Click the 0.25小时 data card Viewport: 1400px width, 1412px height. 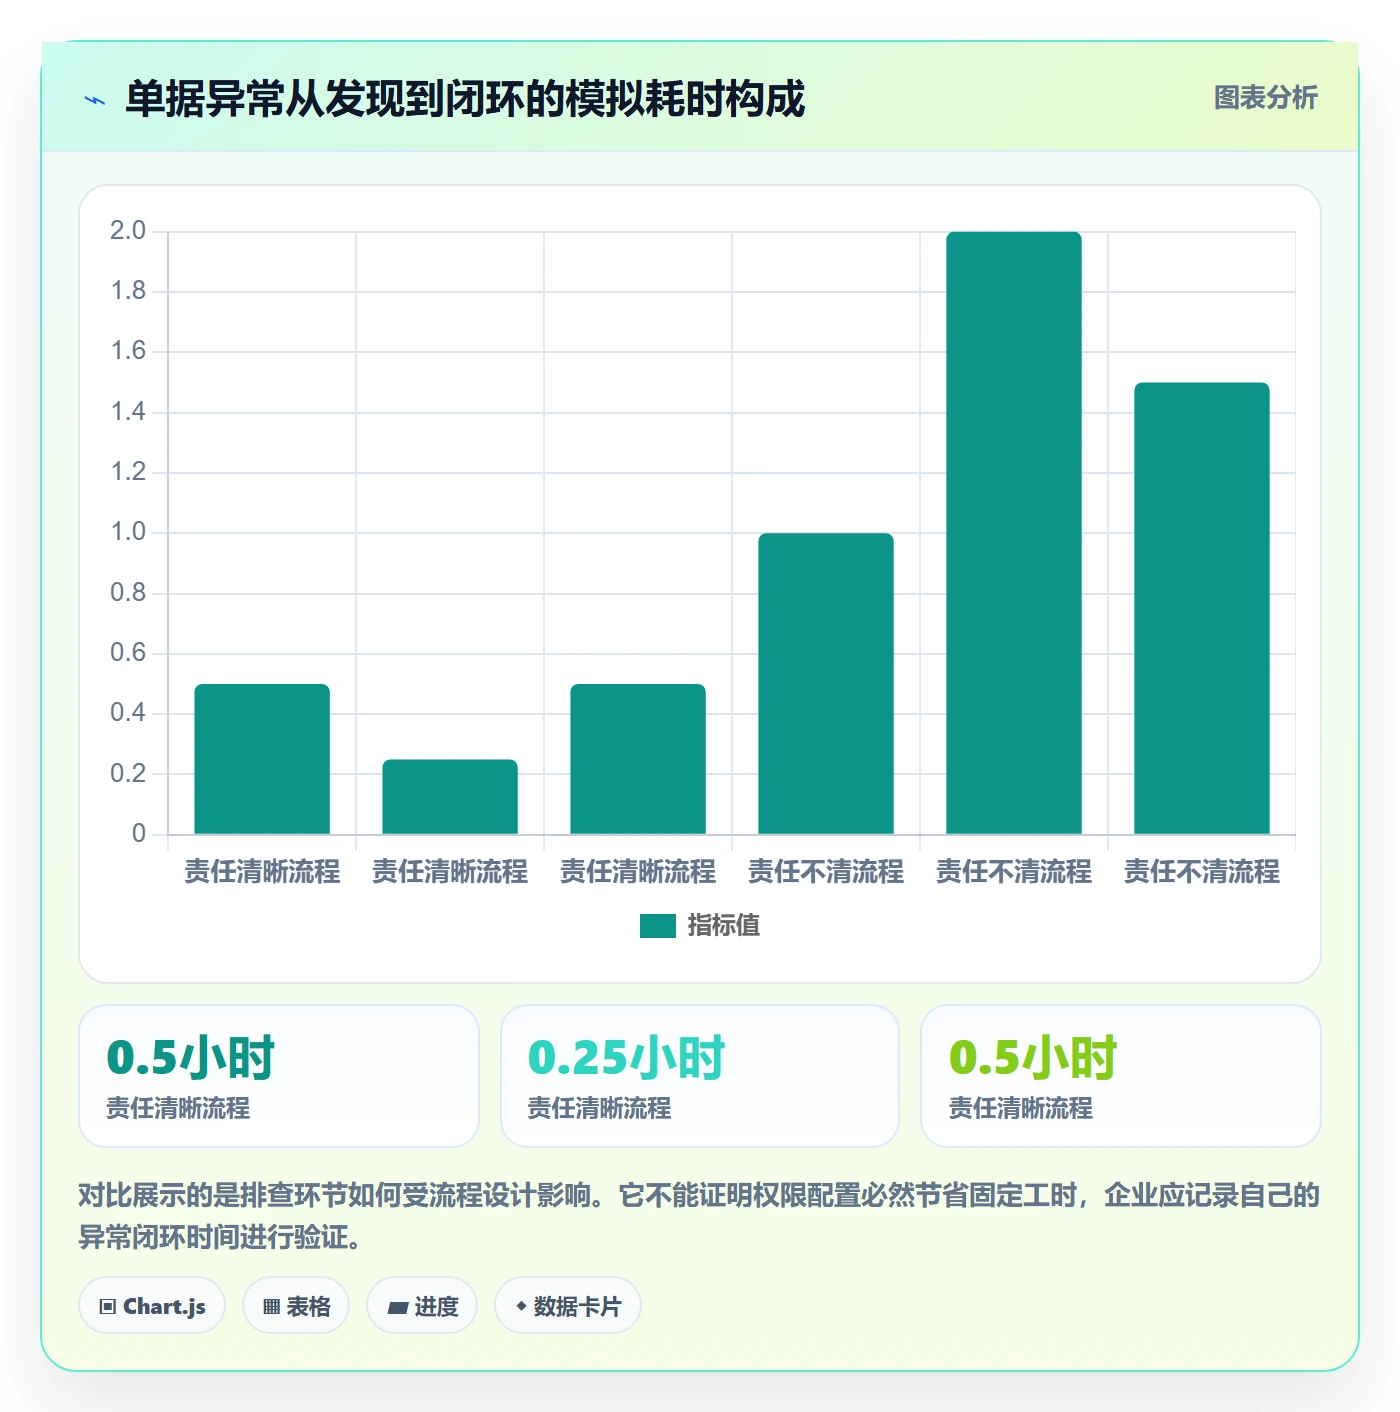coord(700,1076)
